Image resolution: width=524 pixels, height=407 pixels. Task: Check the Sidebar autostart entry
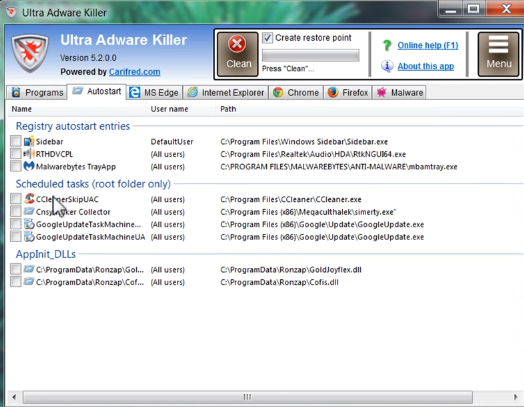click(16, 141)
